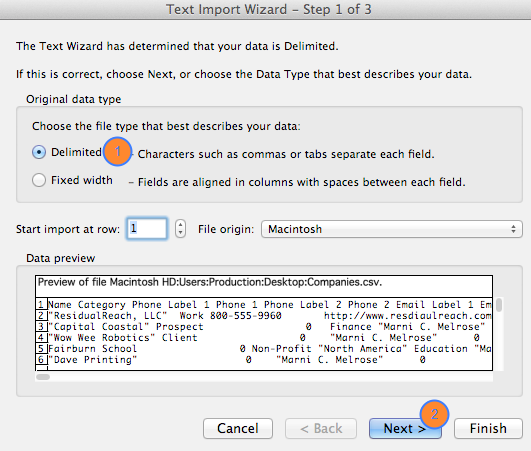Click the Finish button
Viewport: 531px width, 451px height.
point(488,429)
